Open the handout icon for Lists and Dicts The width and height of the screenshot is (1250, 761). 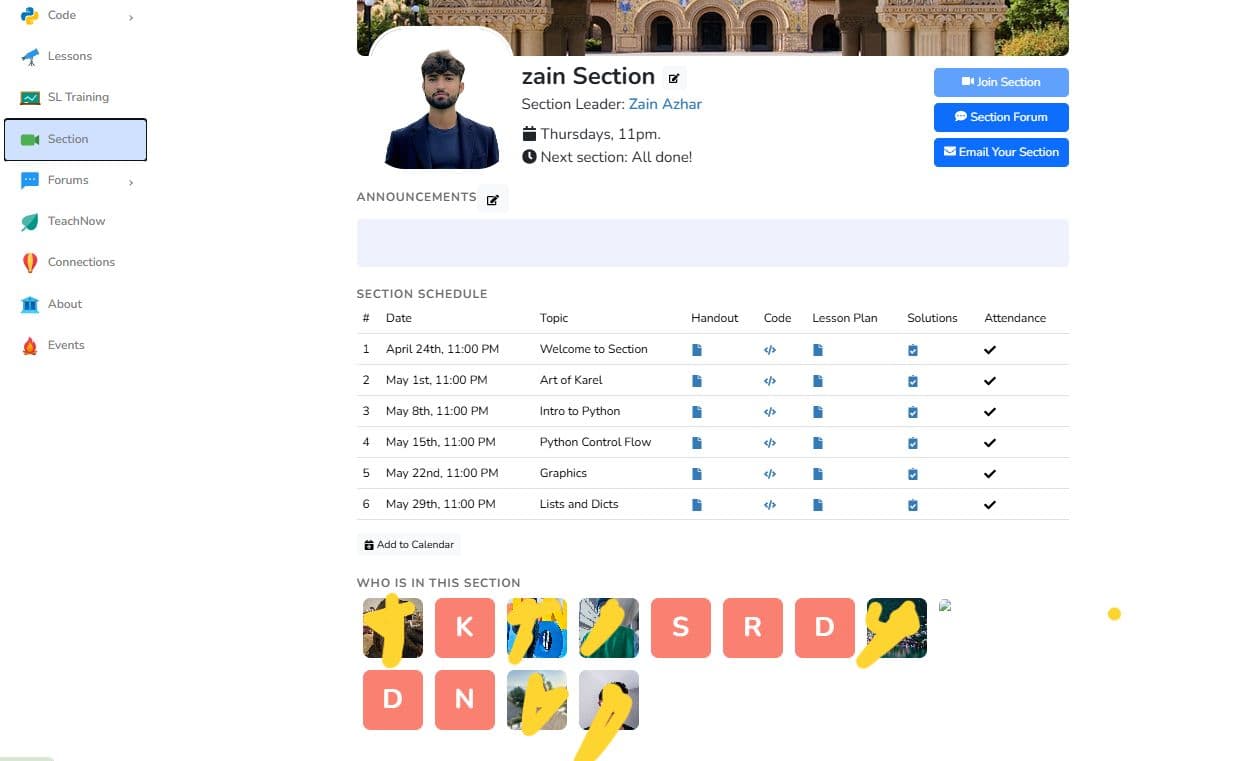[x=697, y=504]
